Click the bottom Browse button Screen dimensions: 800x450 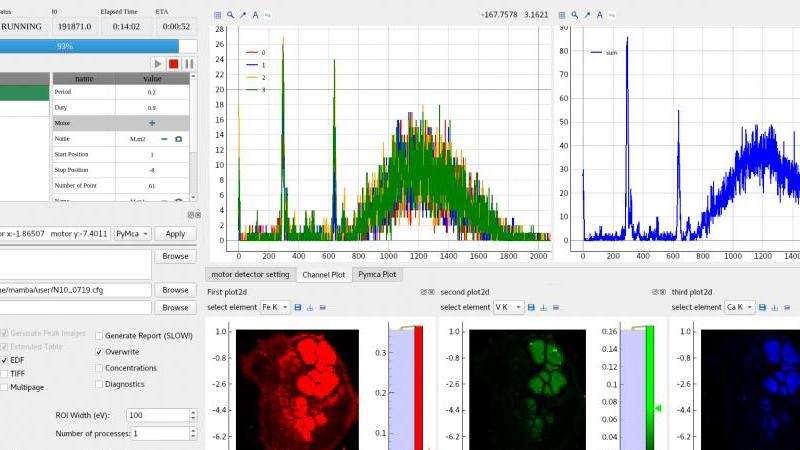click(175, 308)
